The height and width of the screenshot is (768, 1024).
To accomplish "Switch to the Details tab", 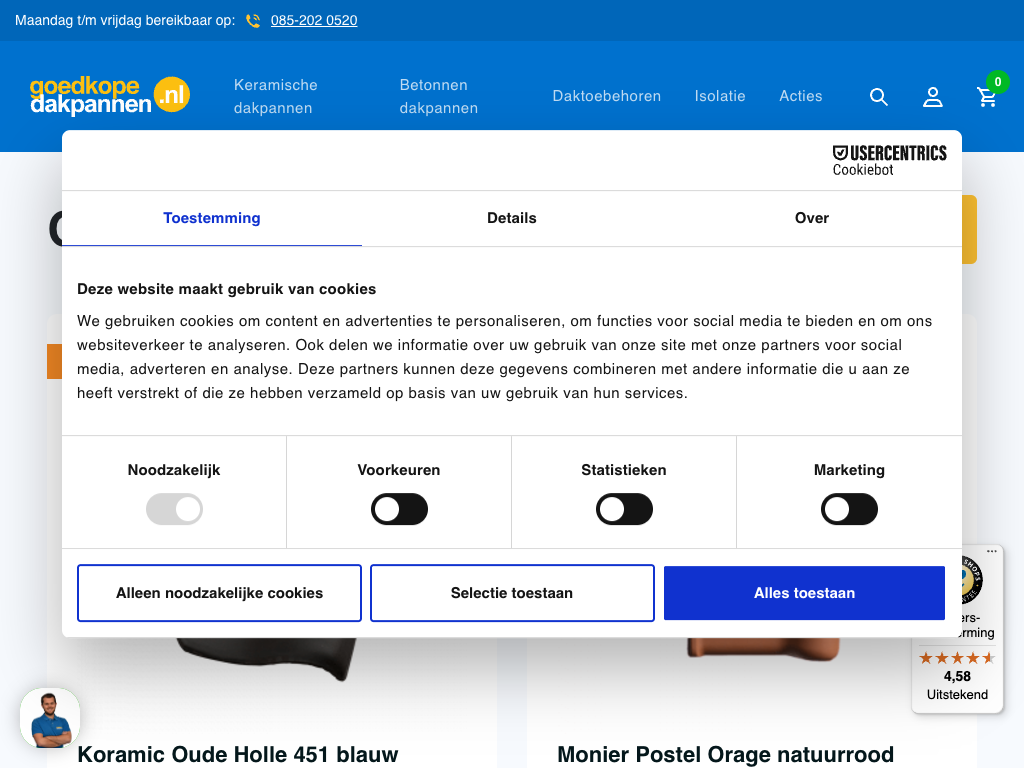I will coord(512,218).
